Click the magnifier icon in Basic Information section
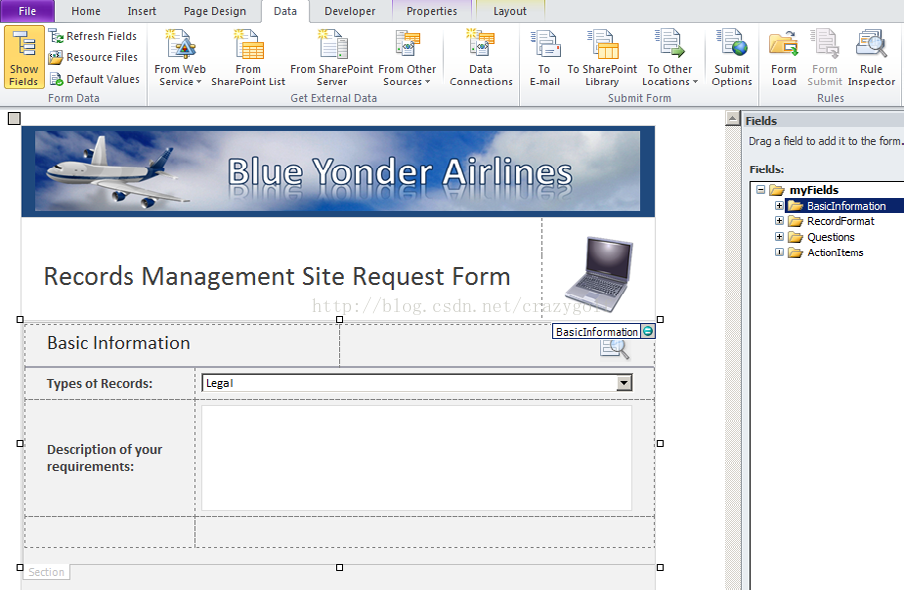Image resolution: width=904 pixels, height=590 pixels. pyautogui.click(x=614, y=348)
